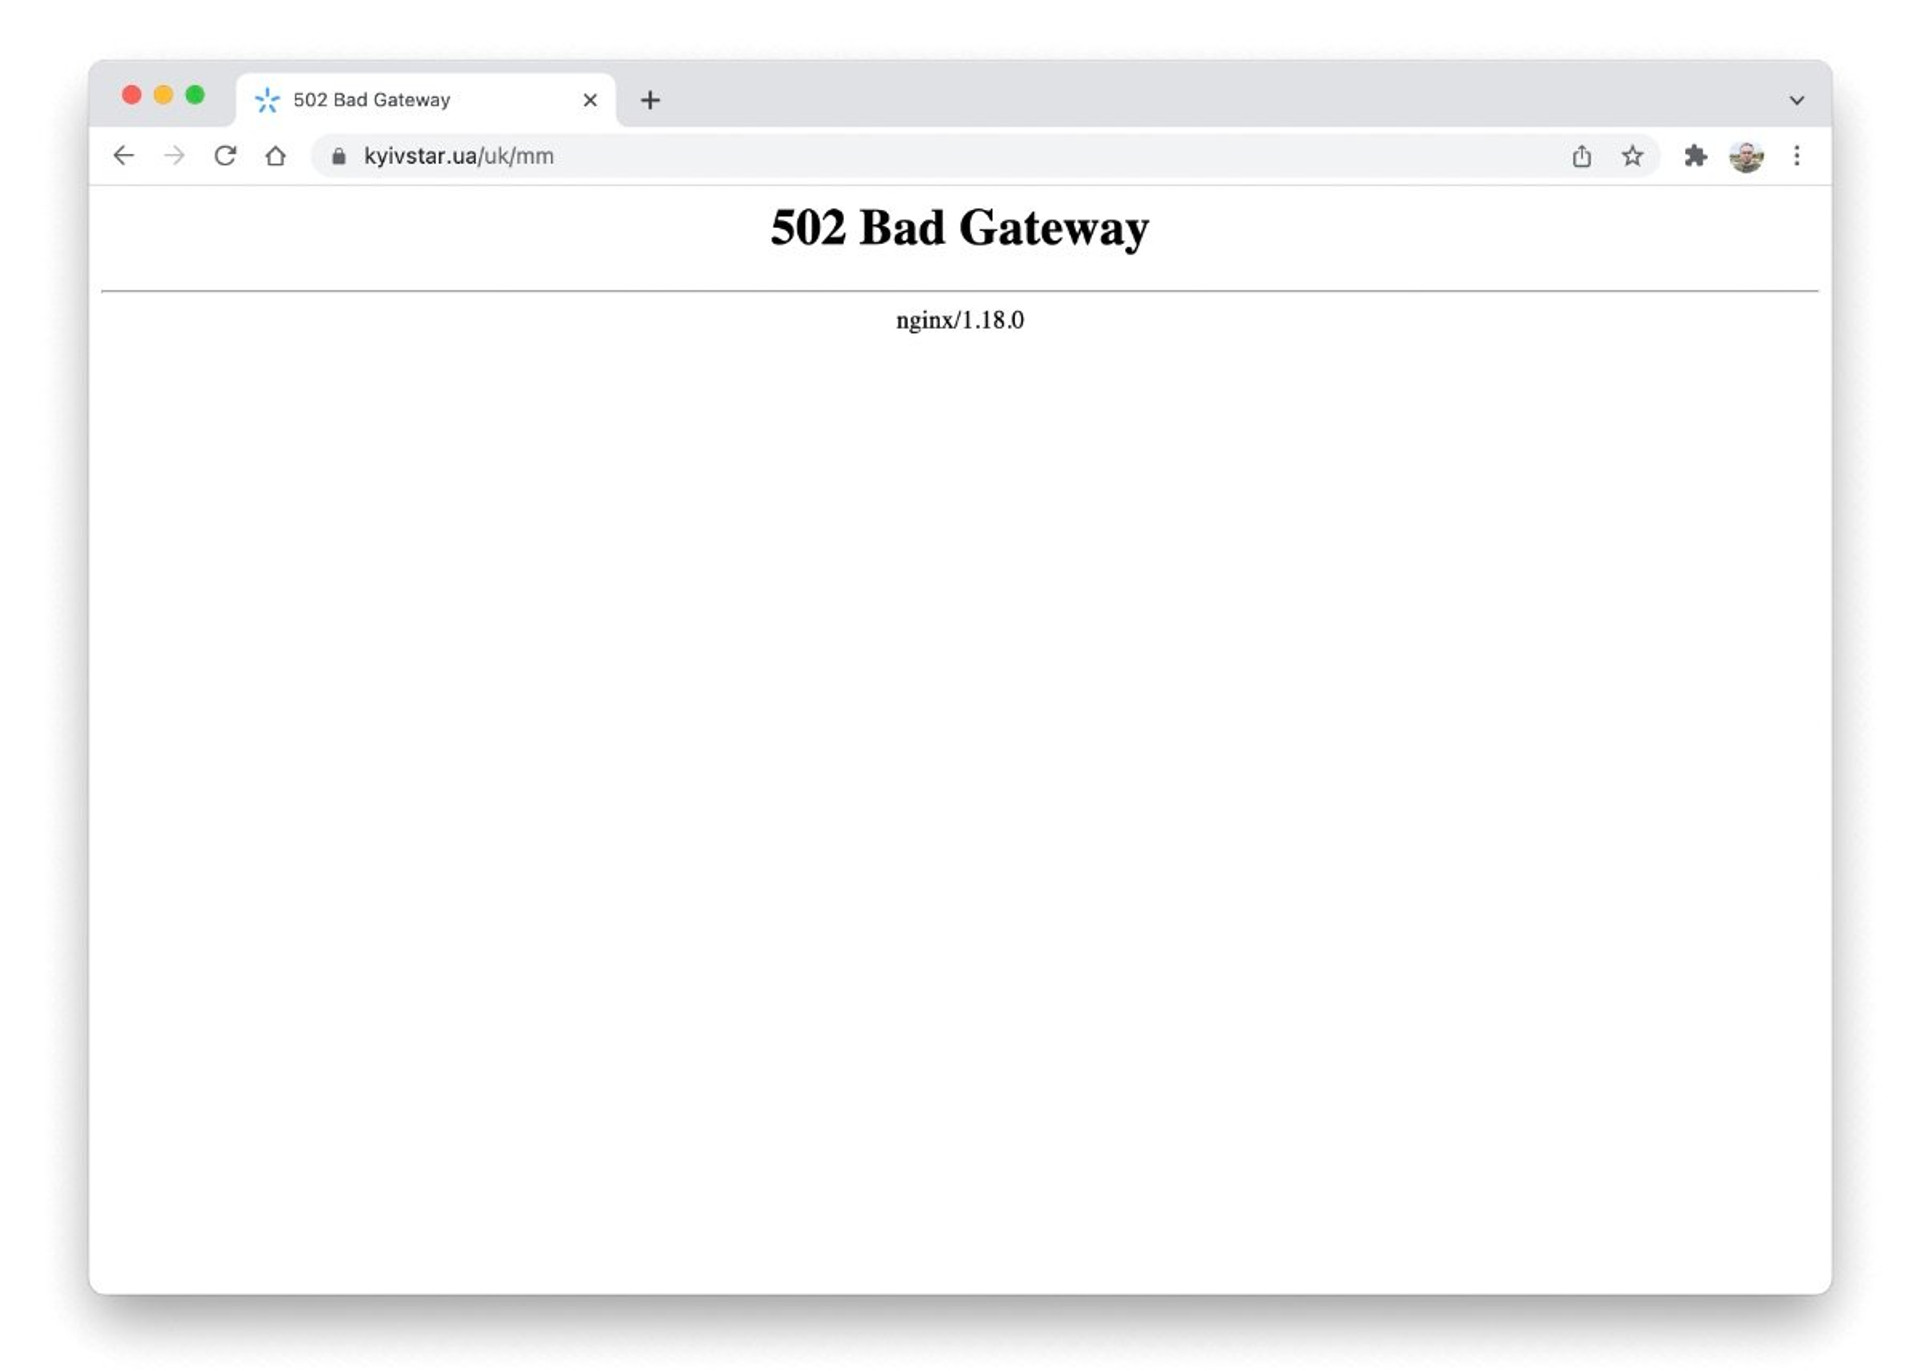Close the 502 Bad Gateway tab
Screen dimensions: 1920x1371
pyautogui.click(x=590, y=100)
